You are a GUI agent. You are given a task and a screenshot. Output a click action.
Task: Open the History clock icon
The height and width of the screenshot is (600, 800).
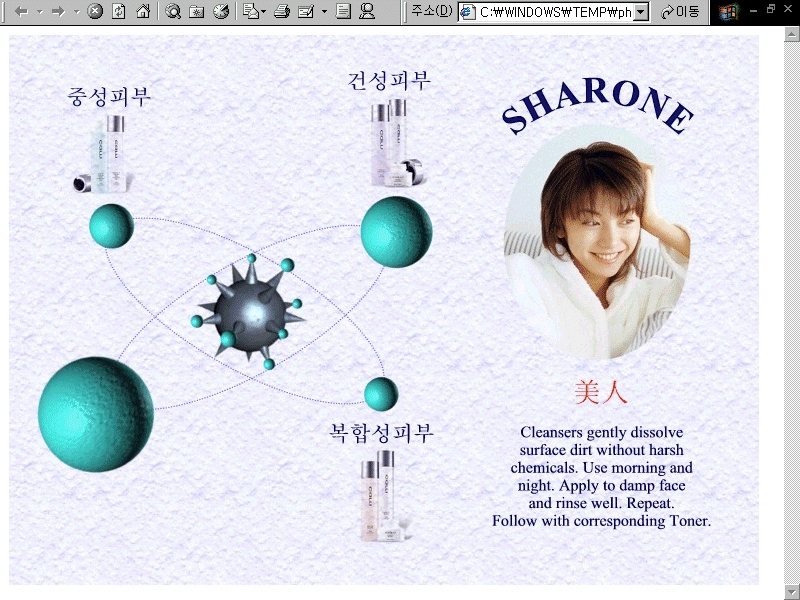(x=221, y=11)
